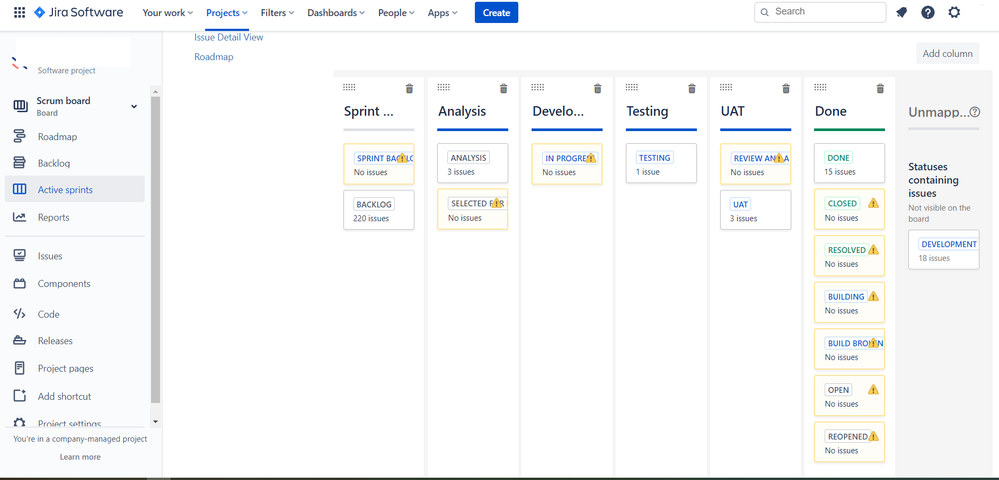This screenshot has width=999, height=480.
Task: Click the warning icon on IN PROGRESS status
Action: click(x=591, y=158)
